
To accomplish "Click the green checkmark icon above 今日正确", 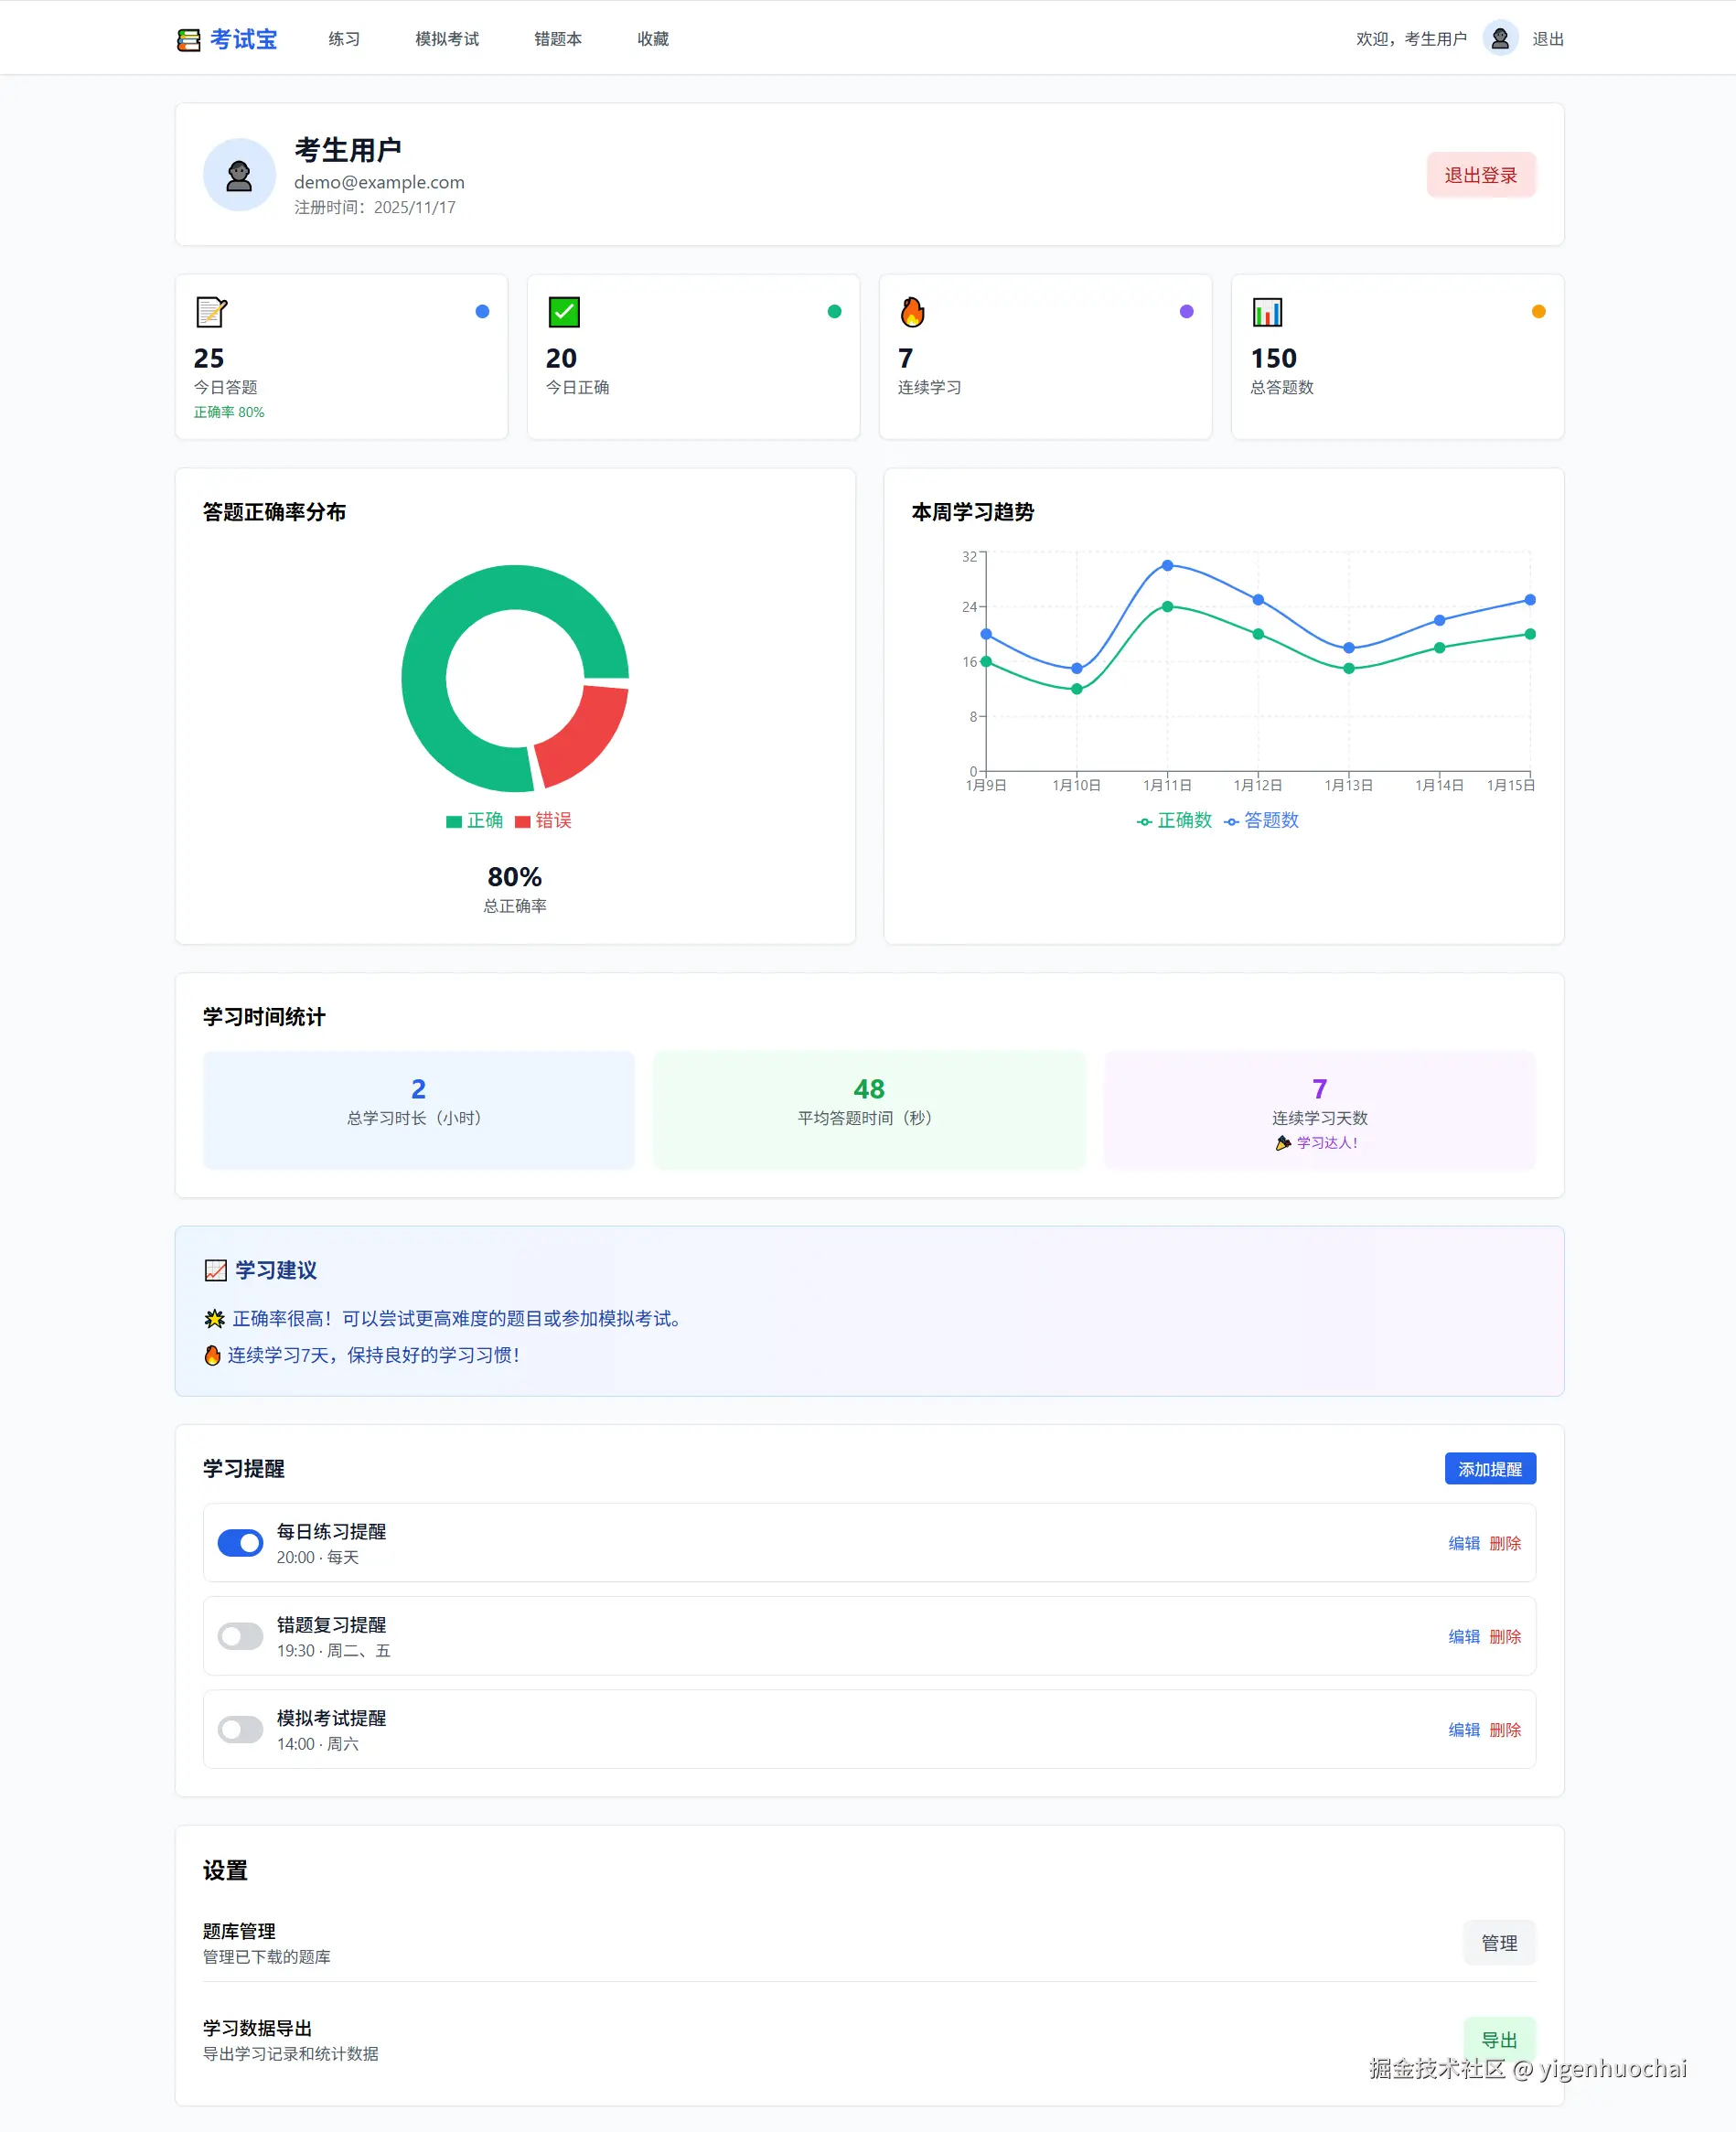I will point(564,312).
